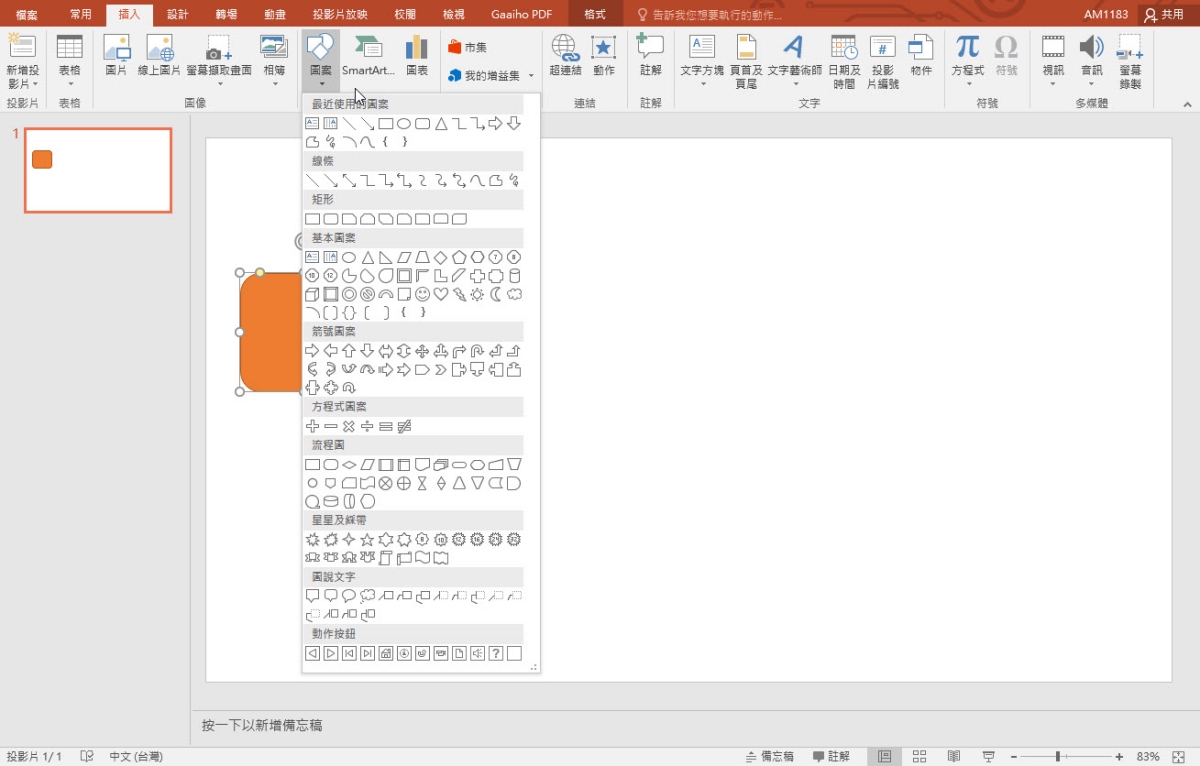This screenshot has height=766, width=1200.
Task: Choose the Help action button shape
Action: [x=496, y=653]
